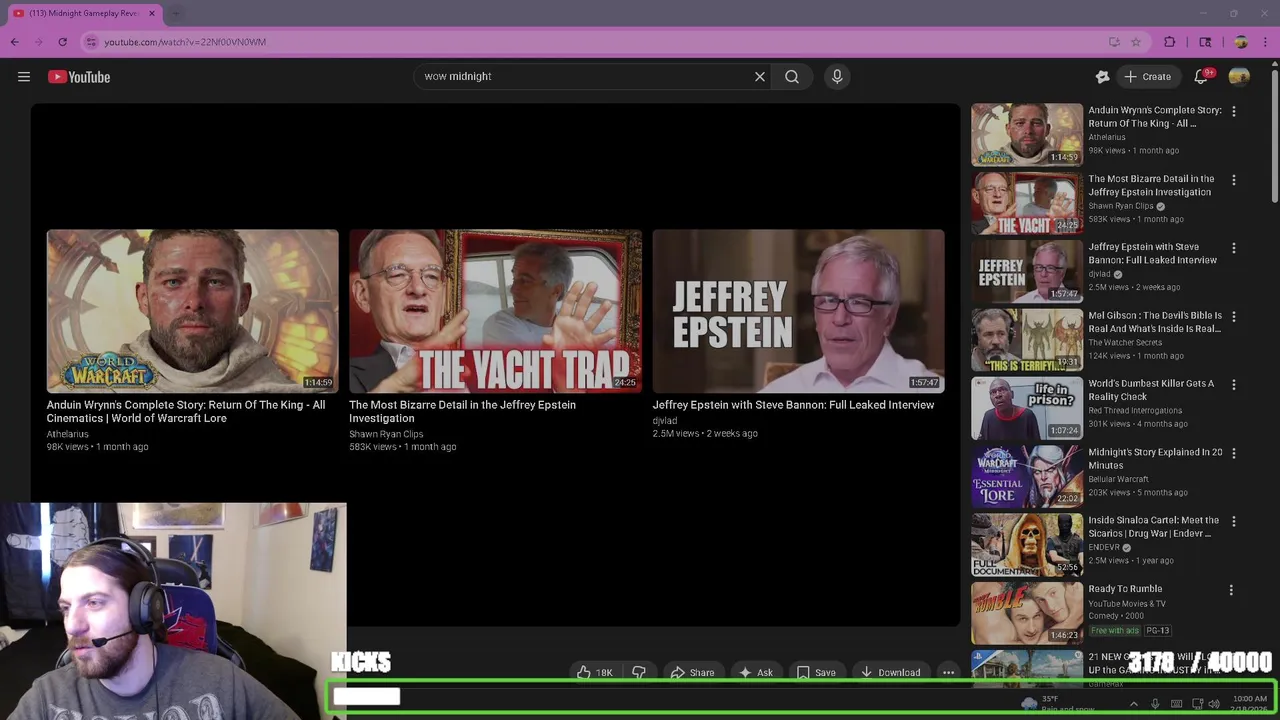Screen dimensions: 1280x720
Task: Open sidebar Full Documentary skull thumbnail
Action: [x=1027, y=545]
